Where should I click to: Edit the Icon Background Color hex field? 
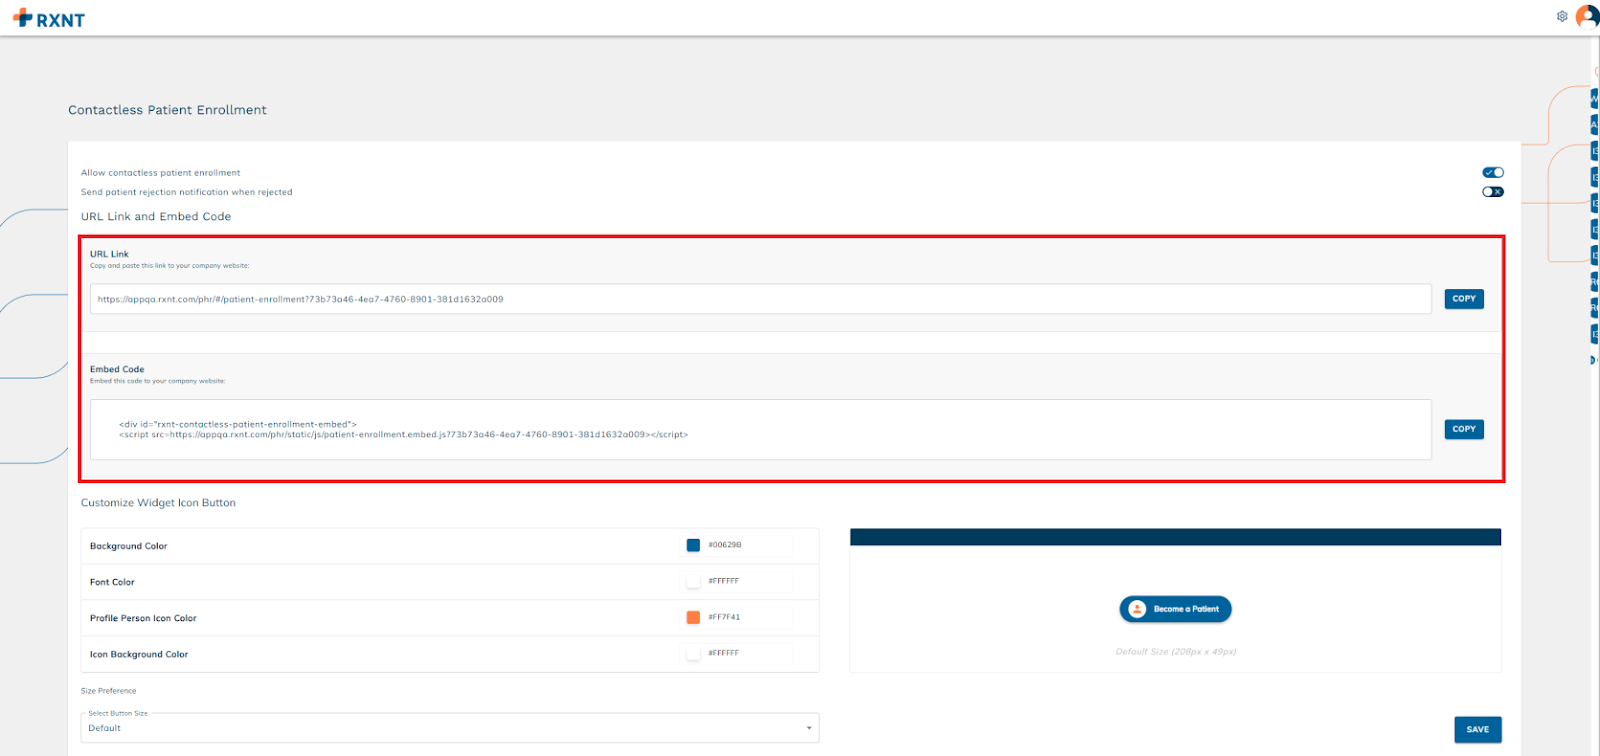[749, 653]
